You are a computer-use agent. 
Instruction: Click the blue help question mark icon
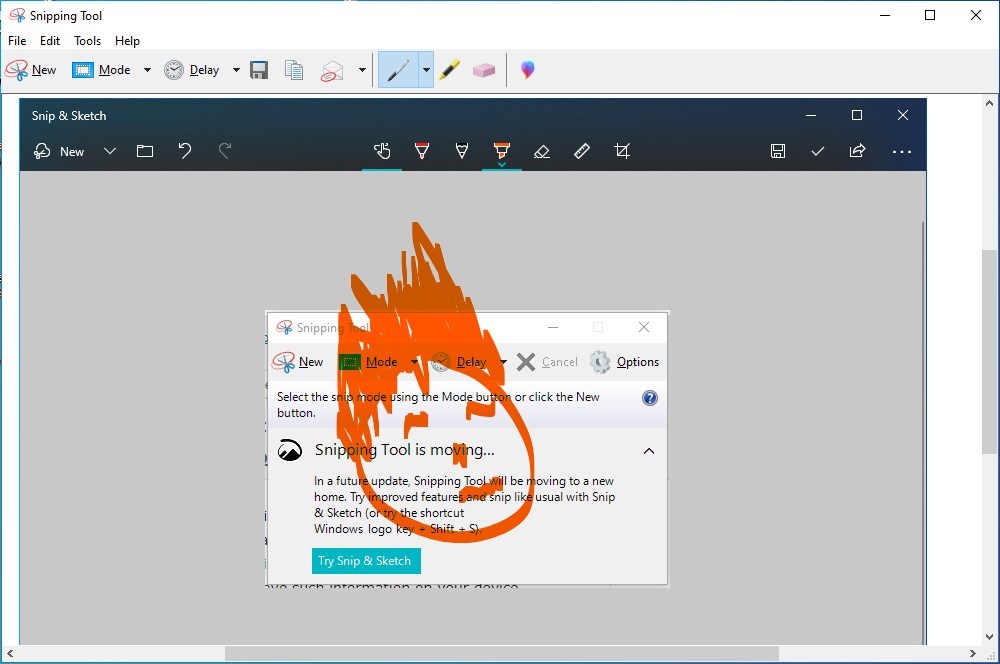pos(649,398)
